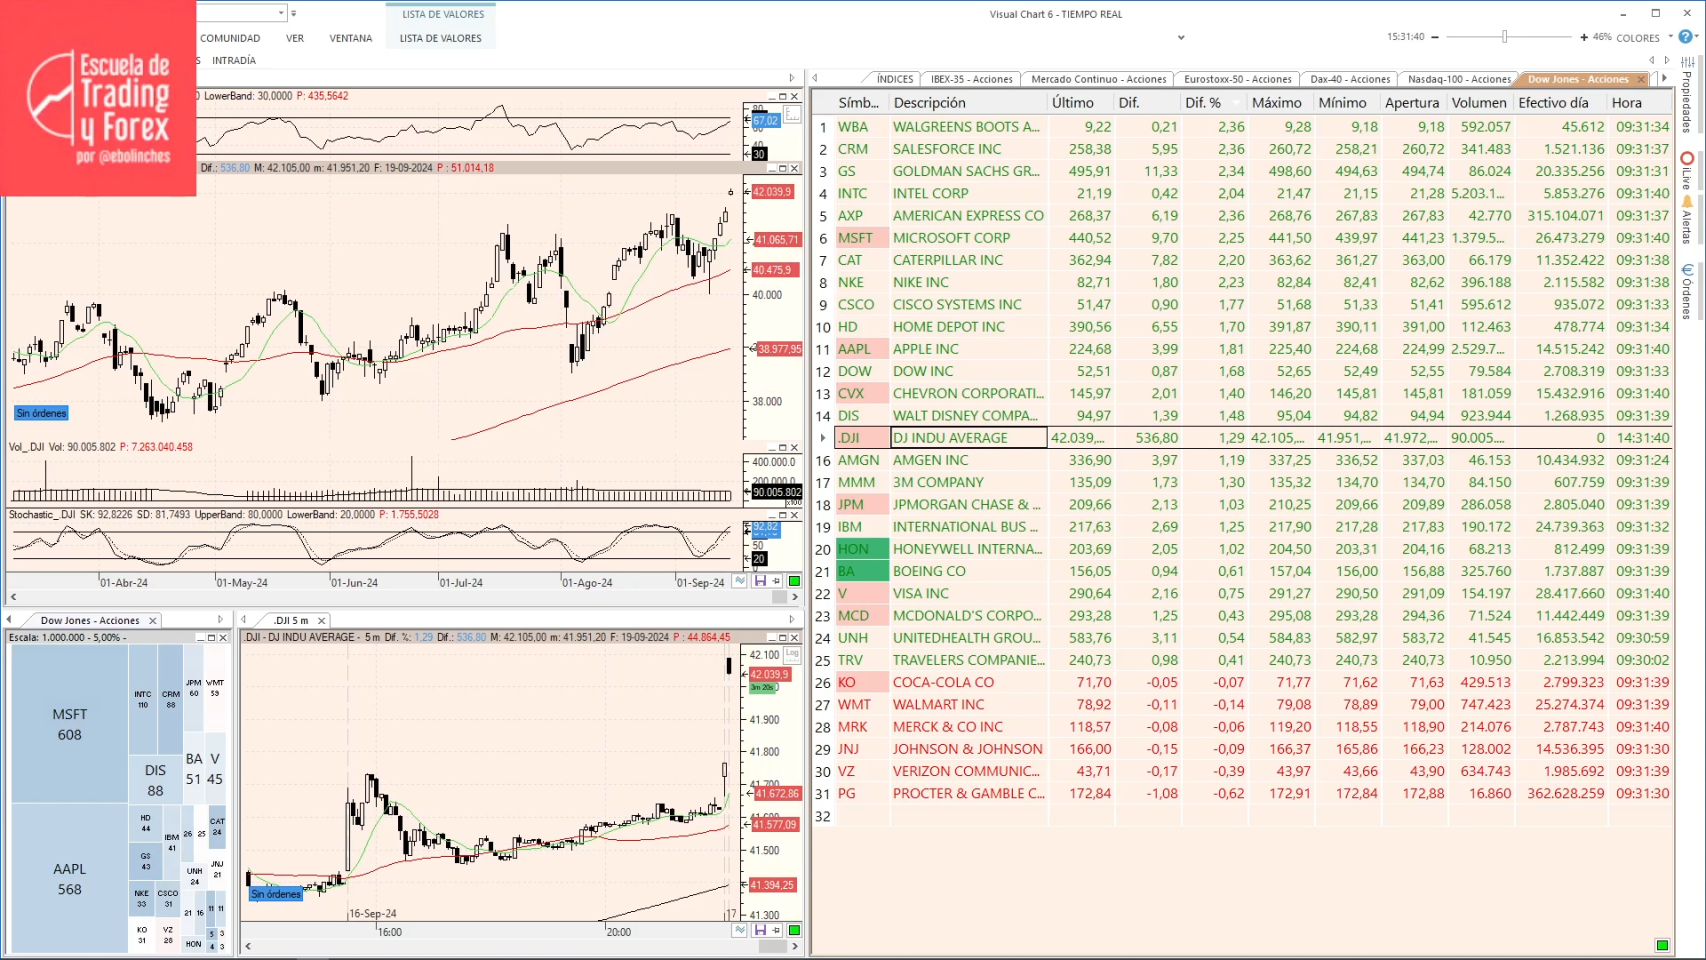Close the .DJI 5 m chart tab
The height and width of the screenshot is (960, 1706).
pos(322,621)
